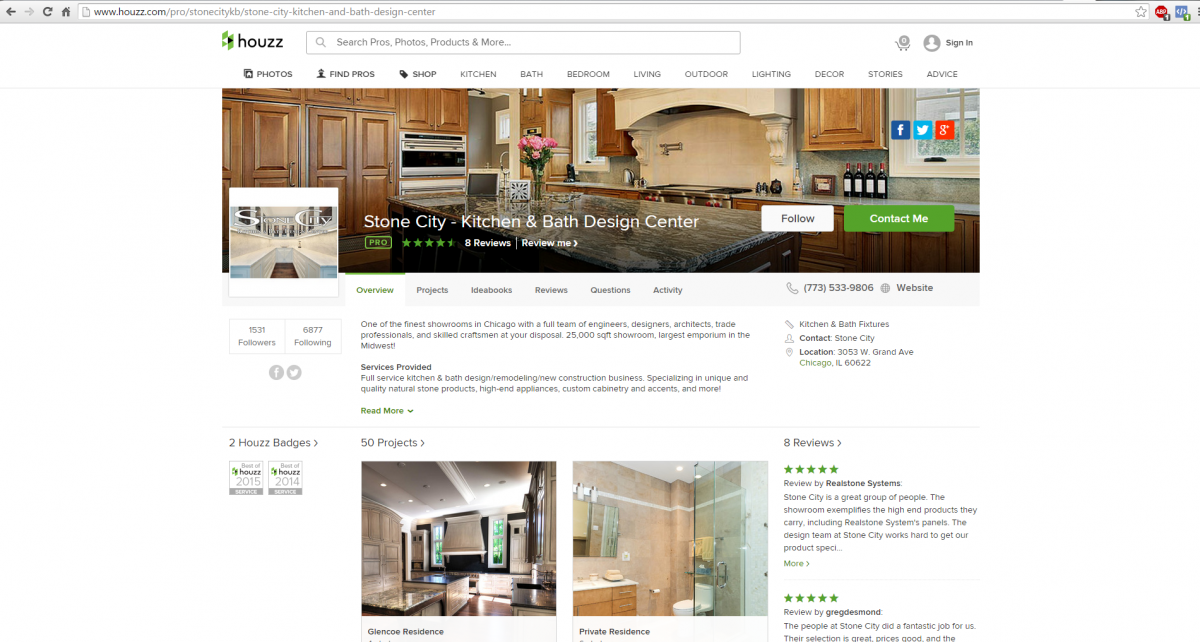Image resolution: width=1200 pixels, height=642 pixels.
Task: Open the FIND PROS menu
Action: click(x=345, y=74)
